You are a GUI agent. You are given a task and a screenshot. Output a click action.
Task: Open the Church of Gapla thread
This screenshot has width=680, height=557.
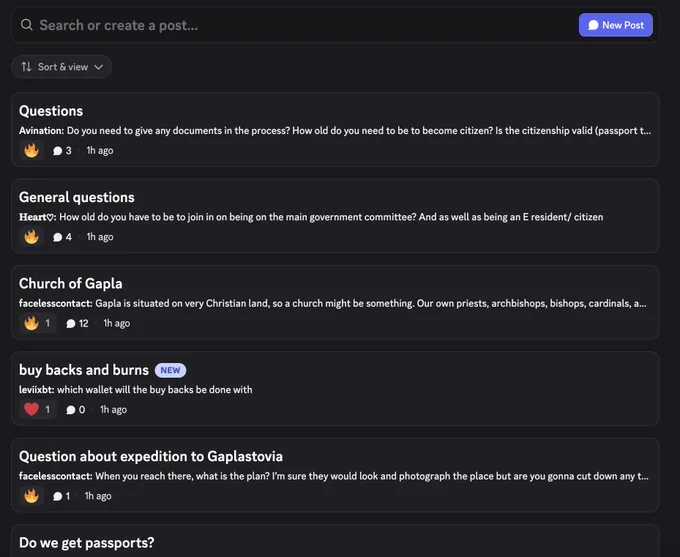pos(335,302)
